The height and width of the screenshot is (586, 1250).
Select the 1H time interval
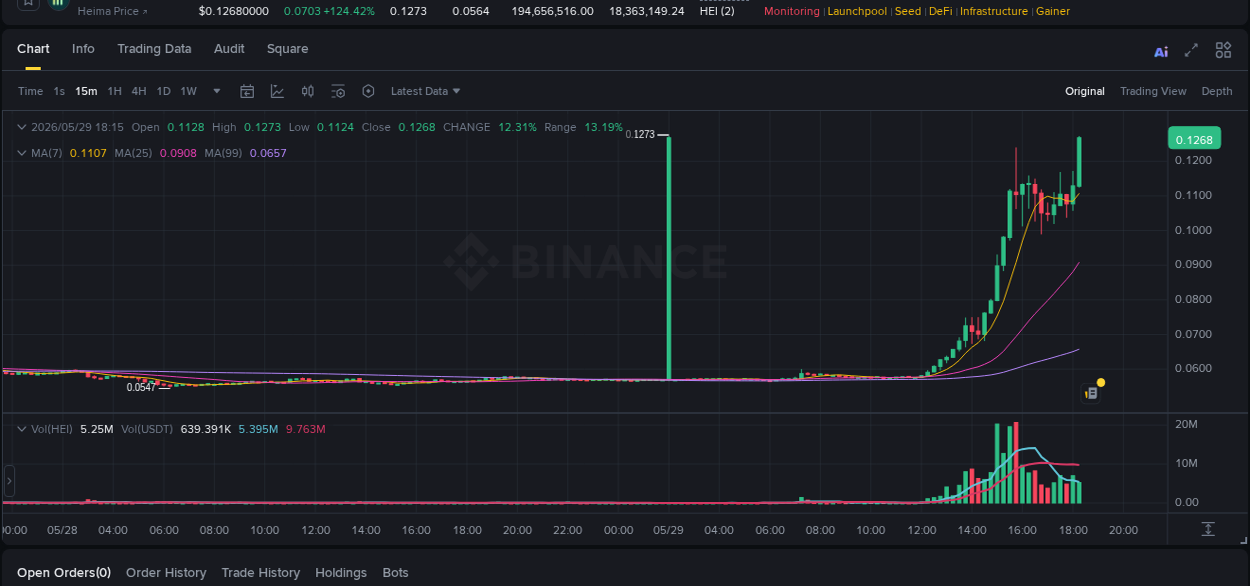point(115,91)
